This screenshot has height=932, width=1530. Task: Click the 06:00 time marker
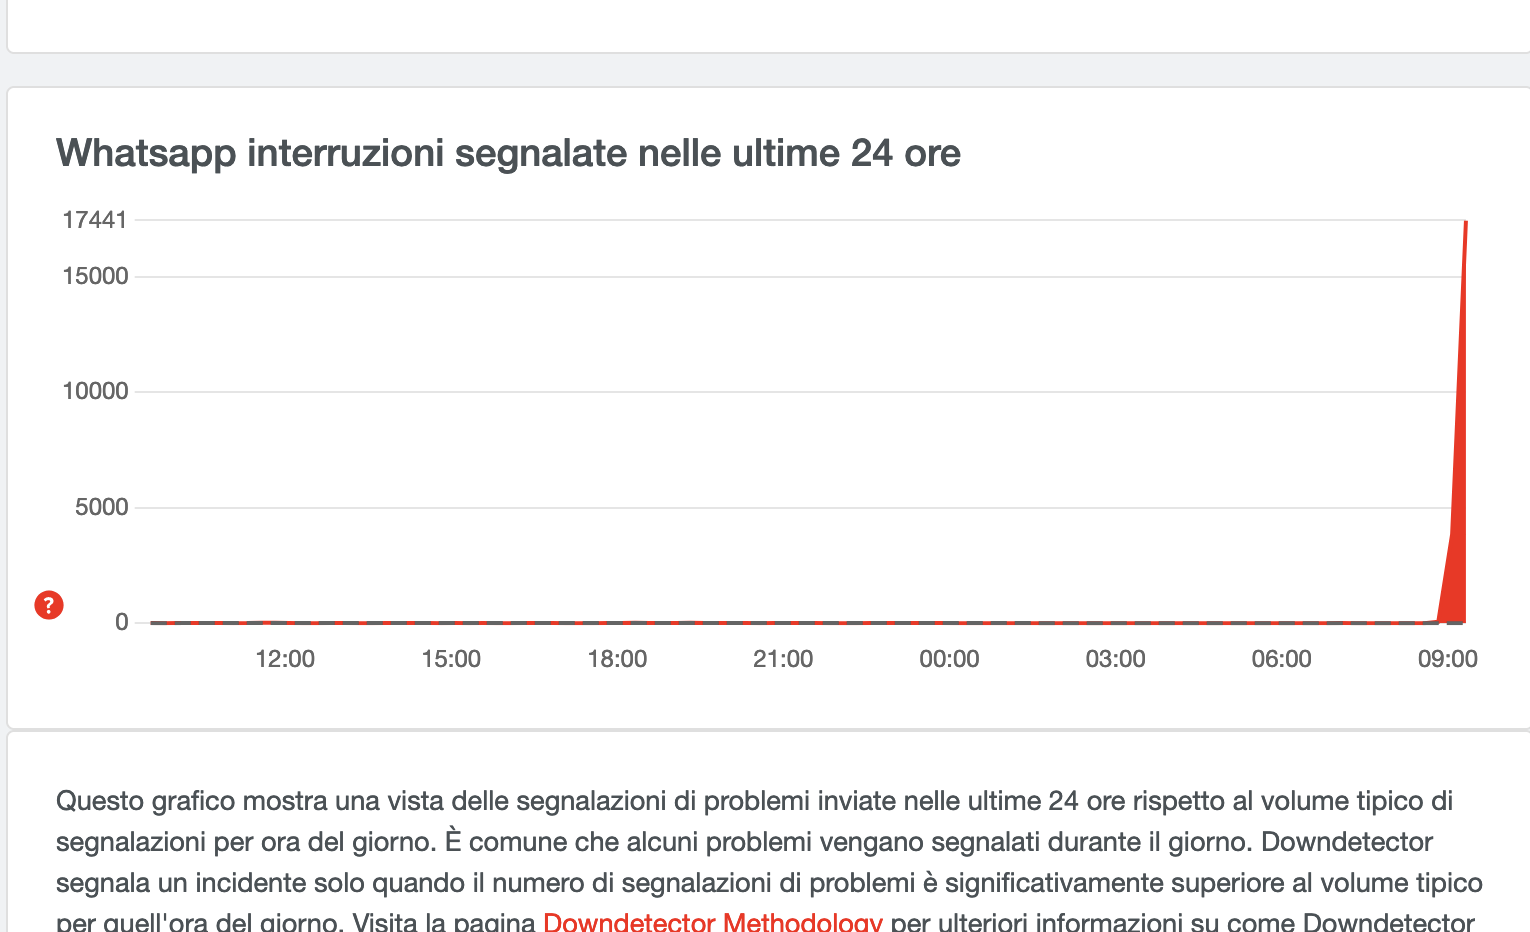pyautogui.click(x=1281, y=658)
